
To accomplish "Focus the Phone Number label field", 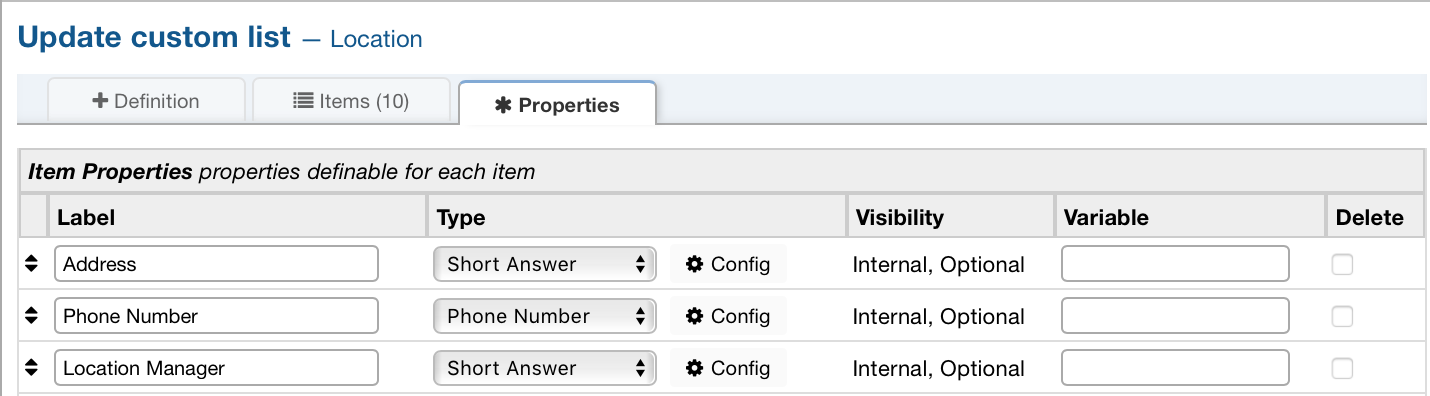I will click(216, 316).
